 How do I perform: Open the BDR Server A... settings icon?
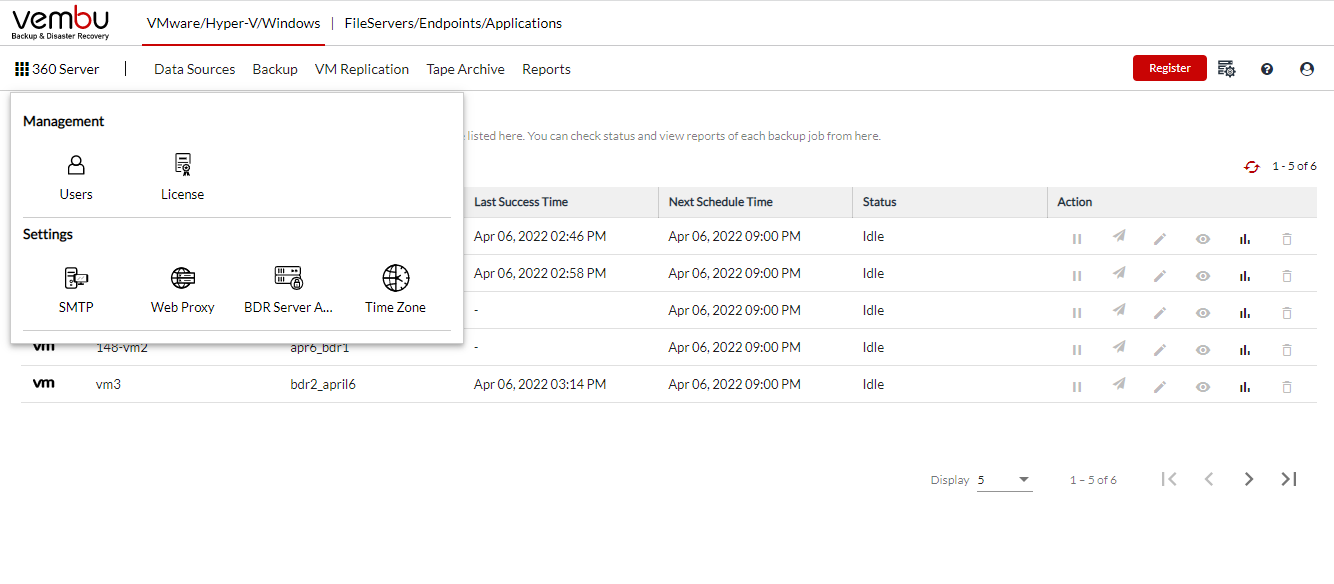tap(289, 278)
